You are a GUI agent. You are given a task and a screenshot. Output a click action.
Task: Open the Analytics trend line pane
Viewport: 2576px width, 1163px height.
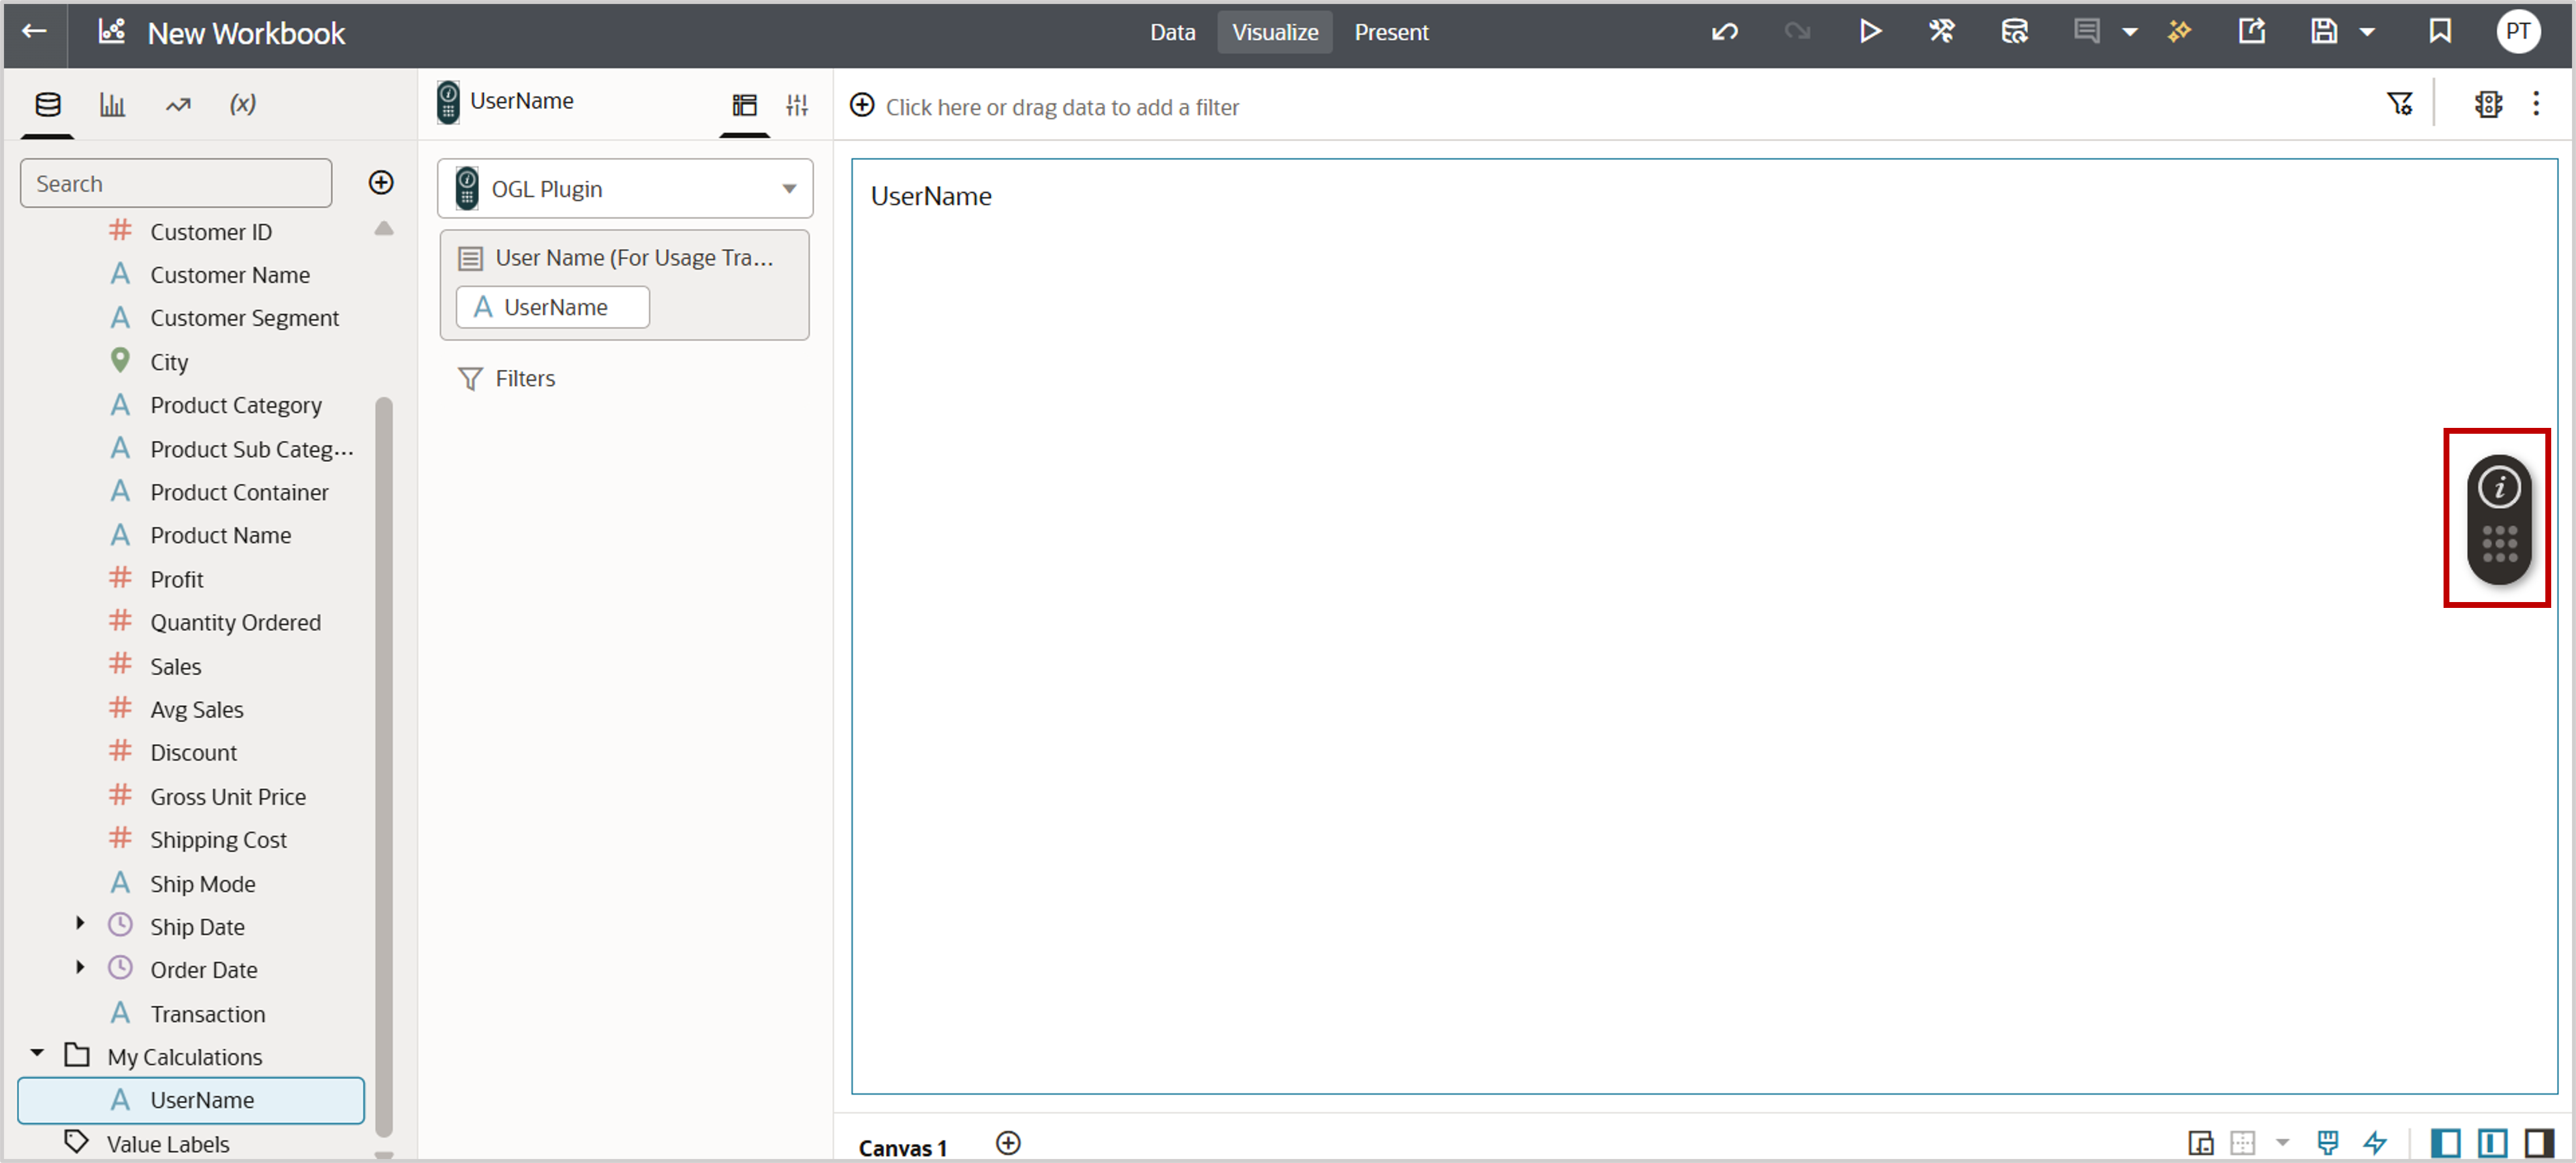[178, 104]
